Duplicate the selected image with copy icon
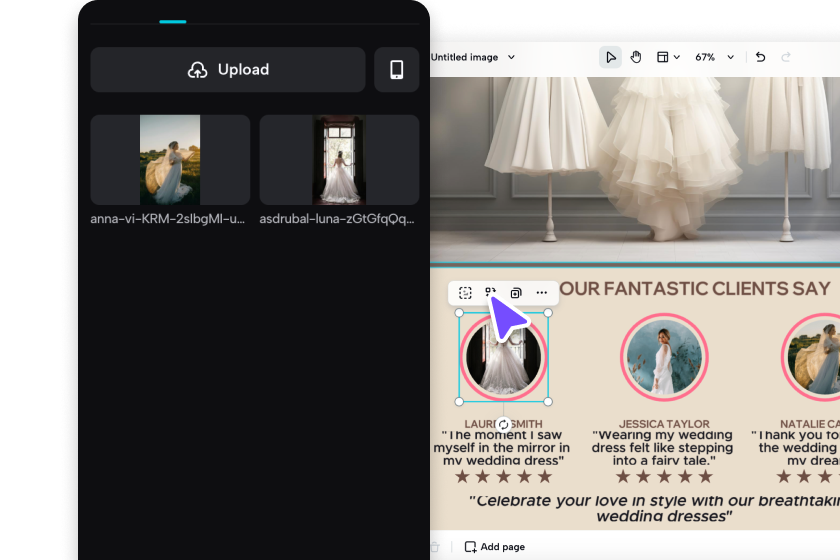The width and height of the screenshot is (840, 560). [516, 293]
